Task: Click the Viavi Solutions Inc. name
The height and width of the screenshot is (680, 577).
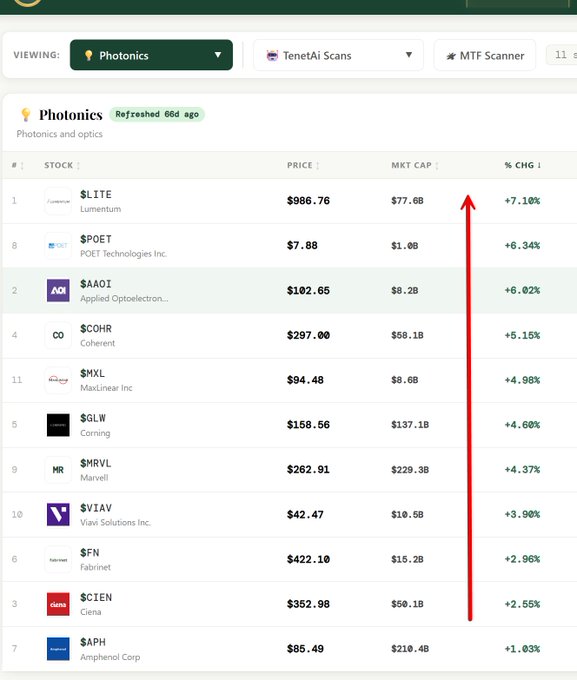Action: click(115, 523)
